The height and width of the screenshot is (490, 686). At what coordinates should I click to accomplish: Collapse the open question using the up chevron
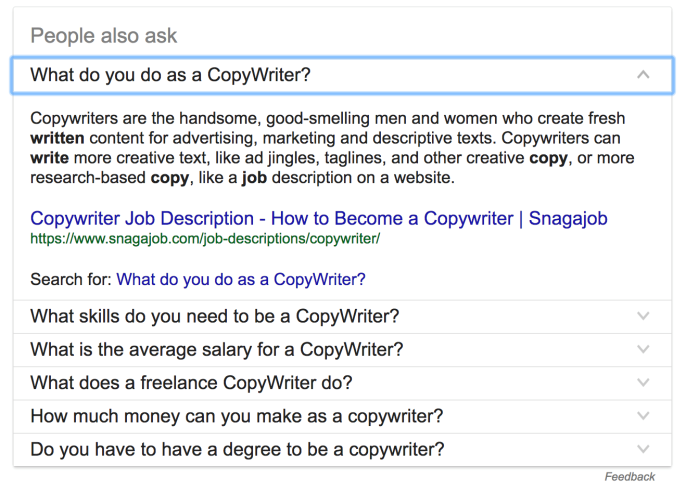click(x=643, y=75)
